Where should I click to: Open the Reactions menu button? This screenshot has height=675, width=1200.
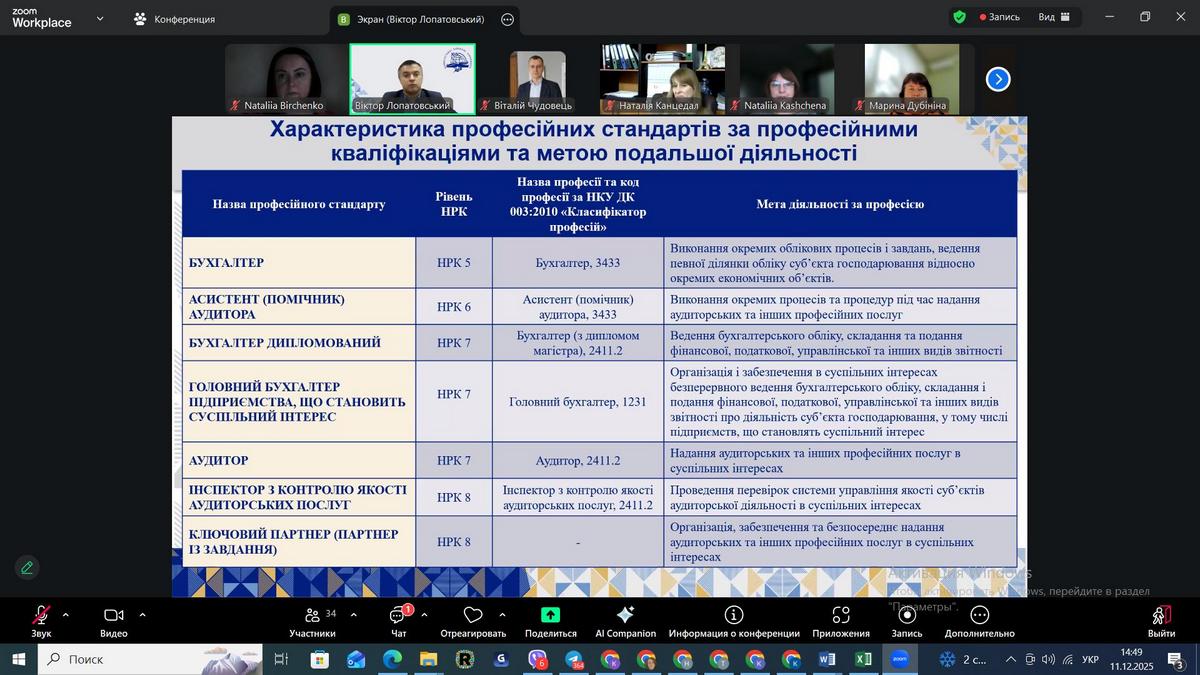tap(473, 620)
